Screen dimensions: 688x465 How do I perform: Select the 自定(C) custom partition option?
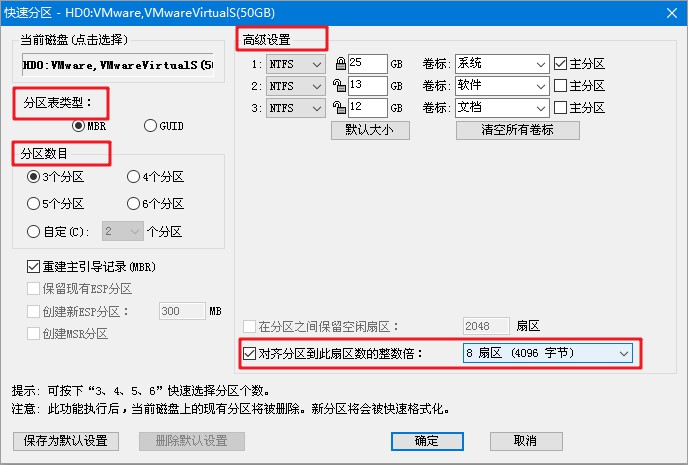click(34, 231)
